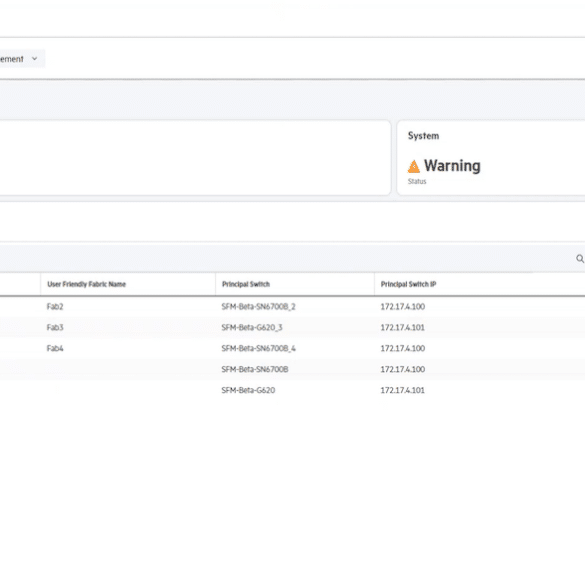Open switch SFM-Beta-SN6700B

(x=255, y=369)
